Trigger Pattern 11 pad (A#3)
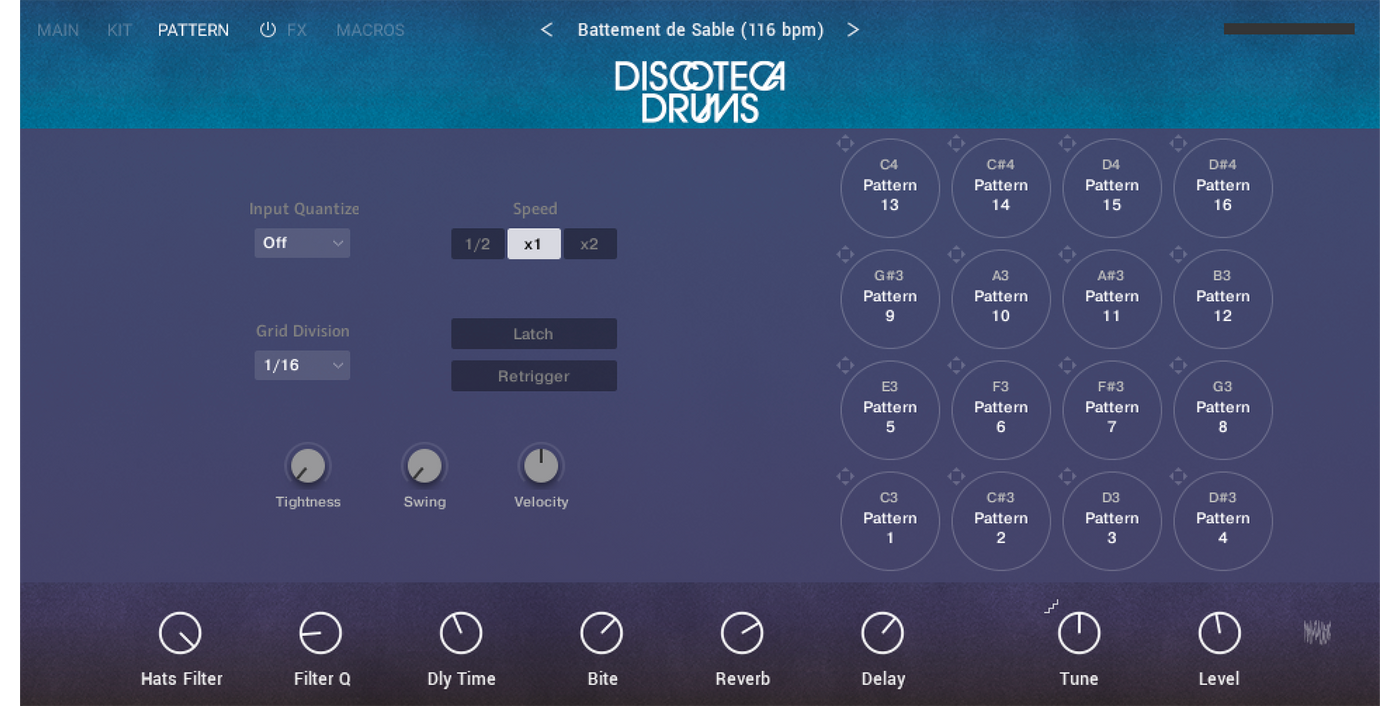Screen dimensions: 1400x706 pyautogui.click(x=1112, y=299)
